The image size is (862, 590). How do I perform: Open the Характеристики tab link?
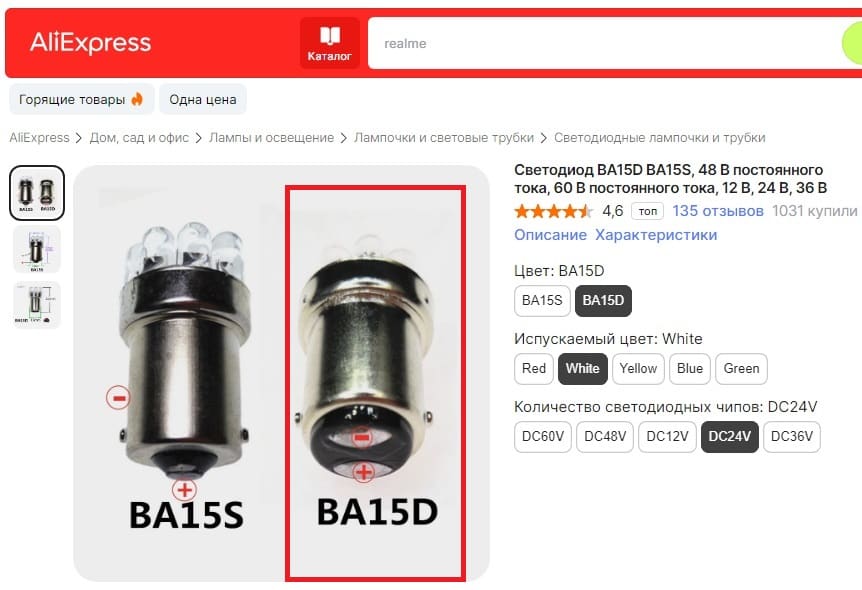tap(656, 235)
